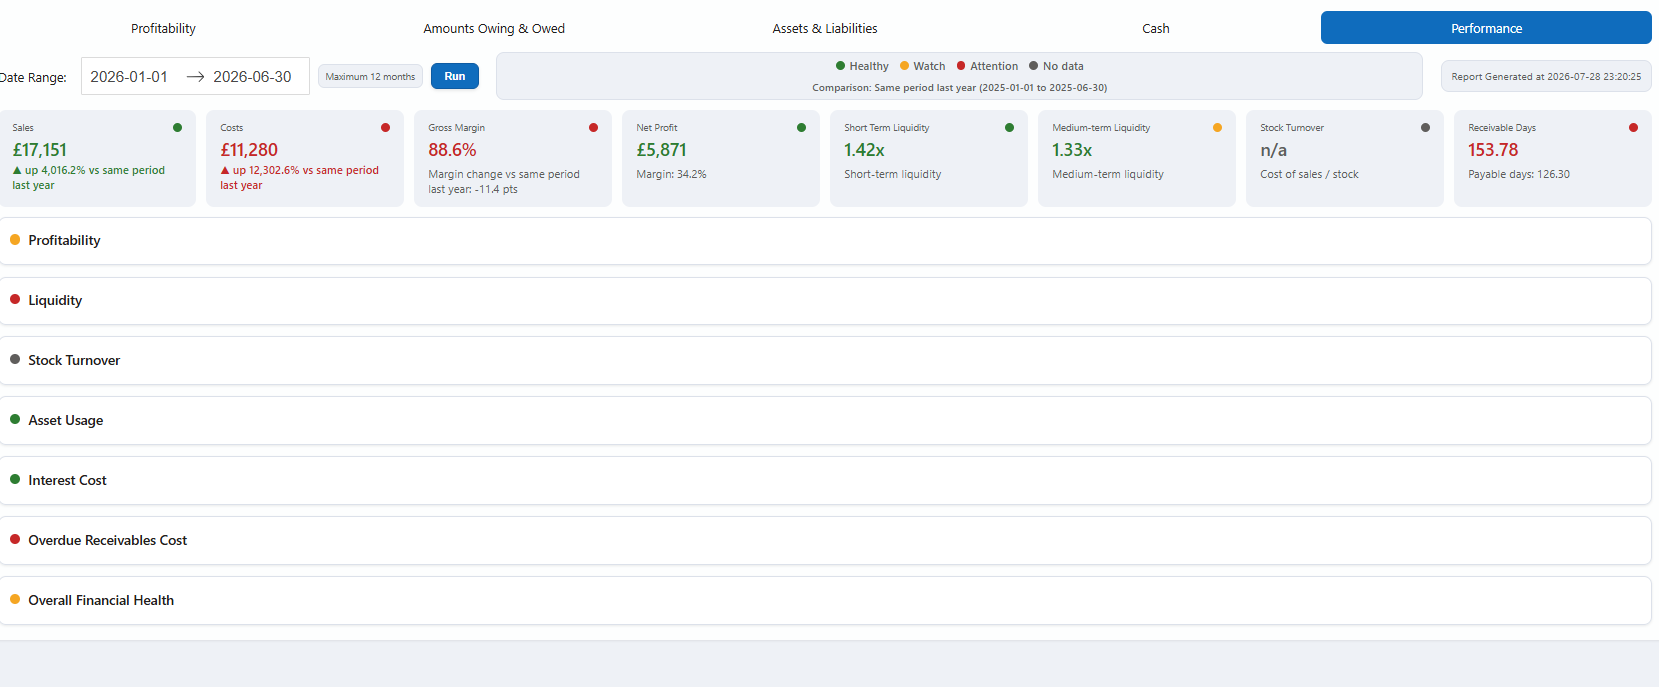
Task: Click red dot beside Liquidity section
Action: pyautogui.click(x=15, y=299)
